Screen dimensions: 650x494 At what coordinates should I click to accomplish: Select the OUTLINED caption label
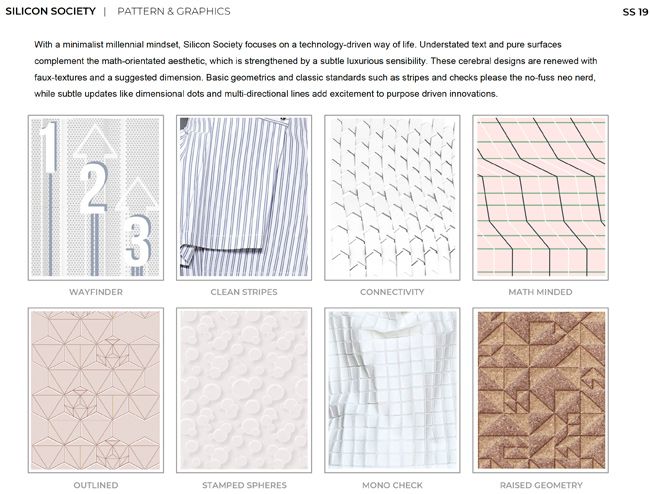[96, 485]
